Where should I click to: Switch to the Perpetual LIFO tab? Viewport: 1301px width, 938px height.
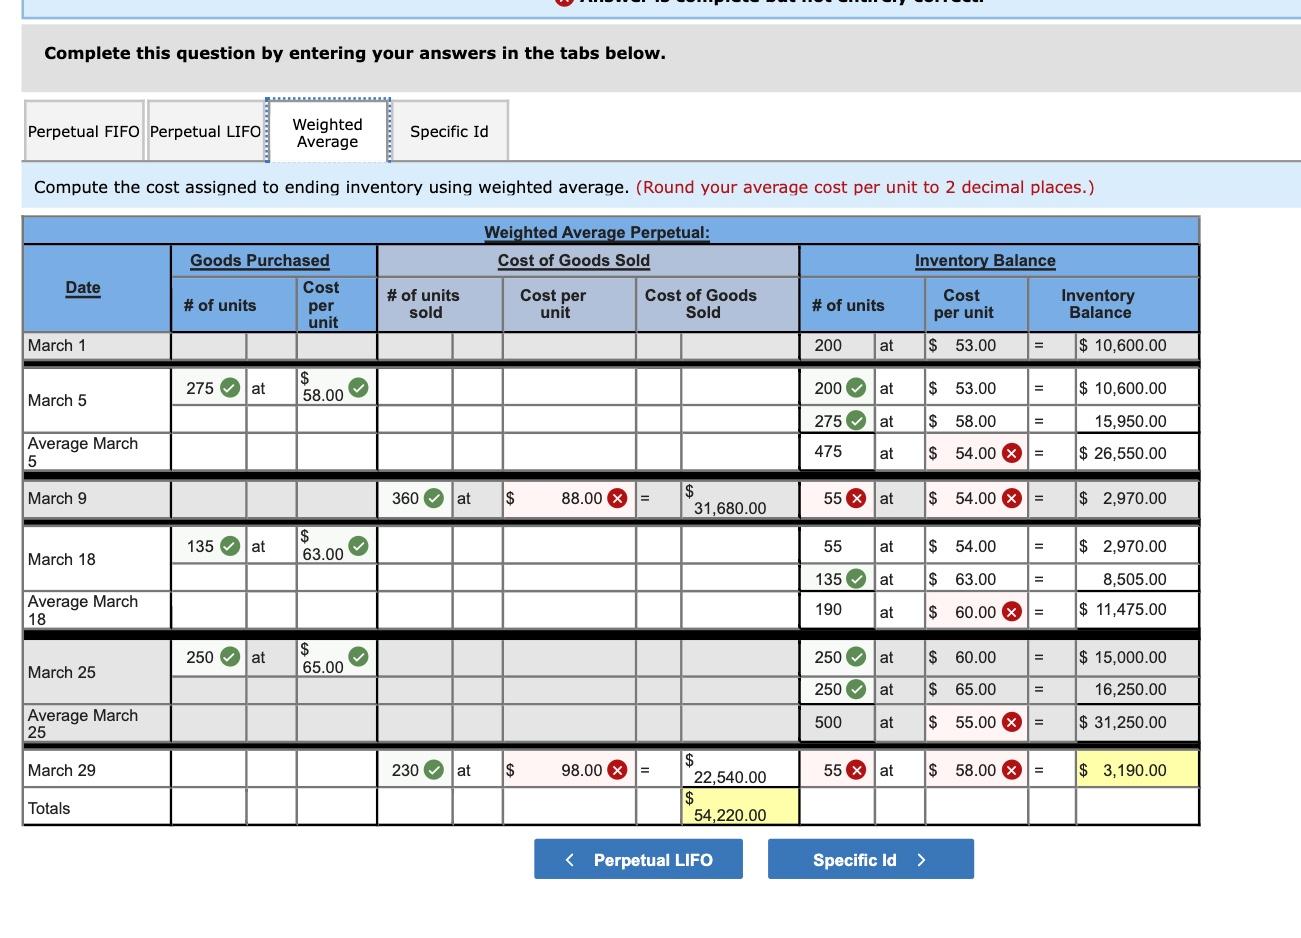click(205, 131)
